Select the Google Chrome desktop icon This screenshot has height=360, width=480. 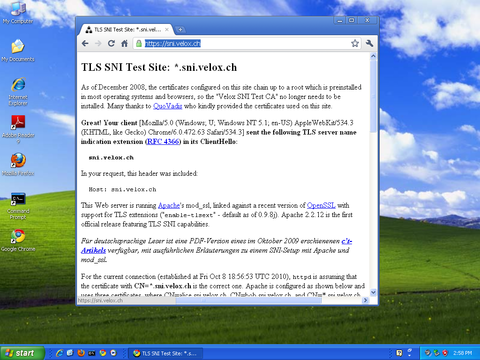18,240
